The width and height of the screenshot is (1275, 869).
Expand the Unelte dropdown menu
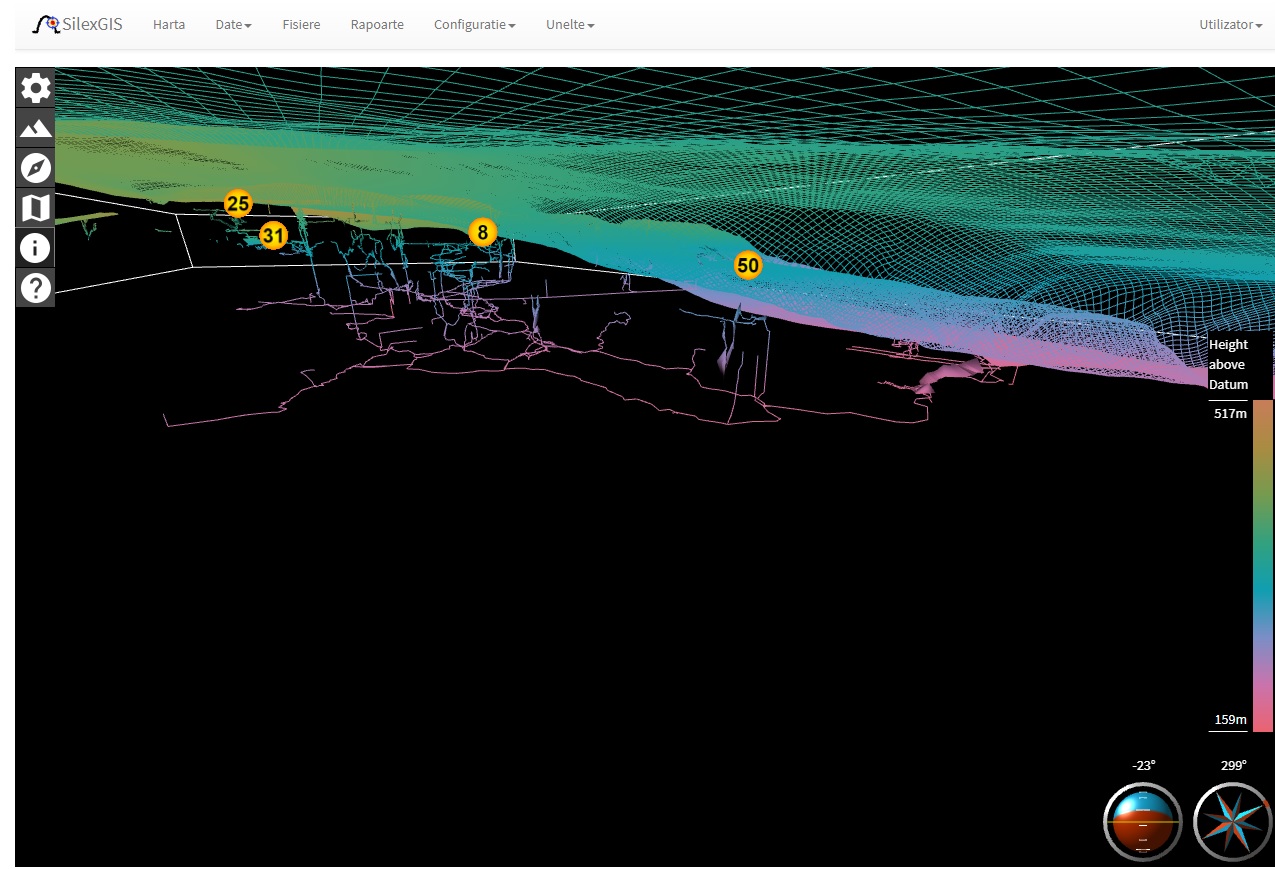click(570, 24)
